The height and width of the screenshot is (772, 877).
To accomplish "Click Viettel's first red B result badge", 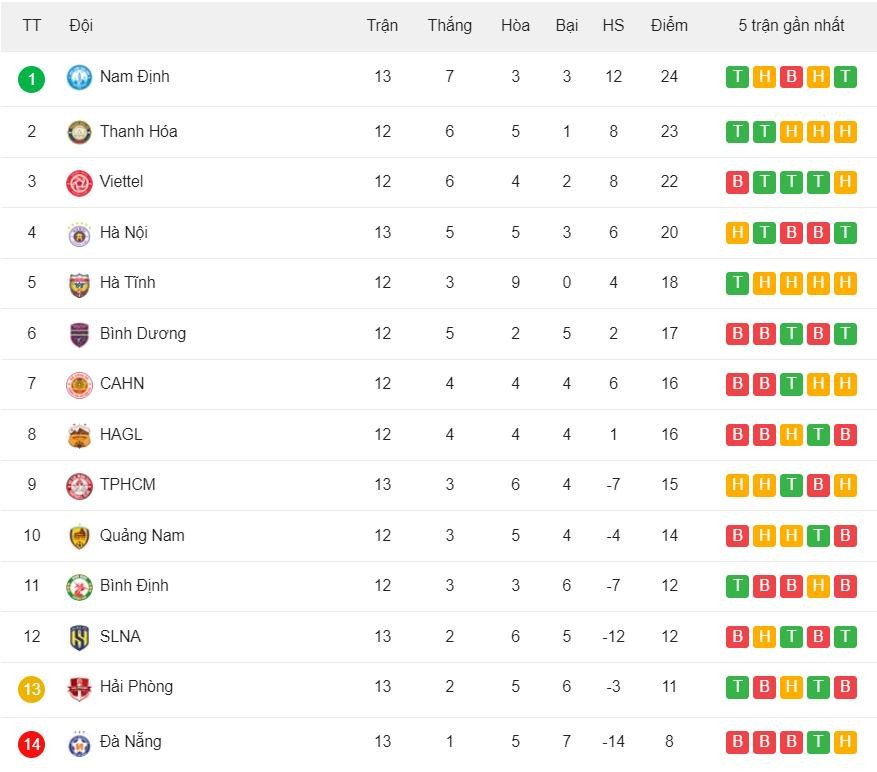I will (x=737, y=182).
